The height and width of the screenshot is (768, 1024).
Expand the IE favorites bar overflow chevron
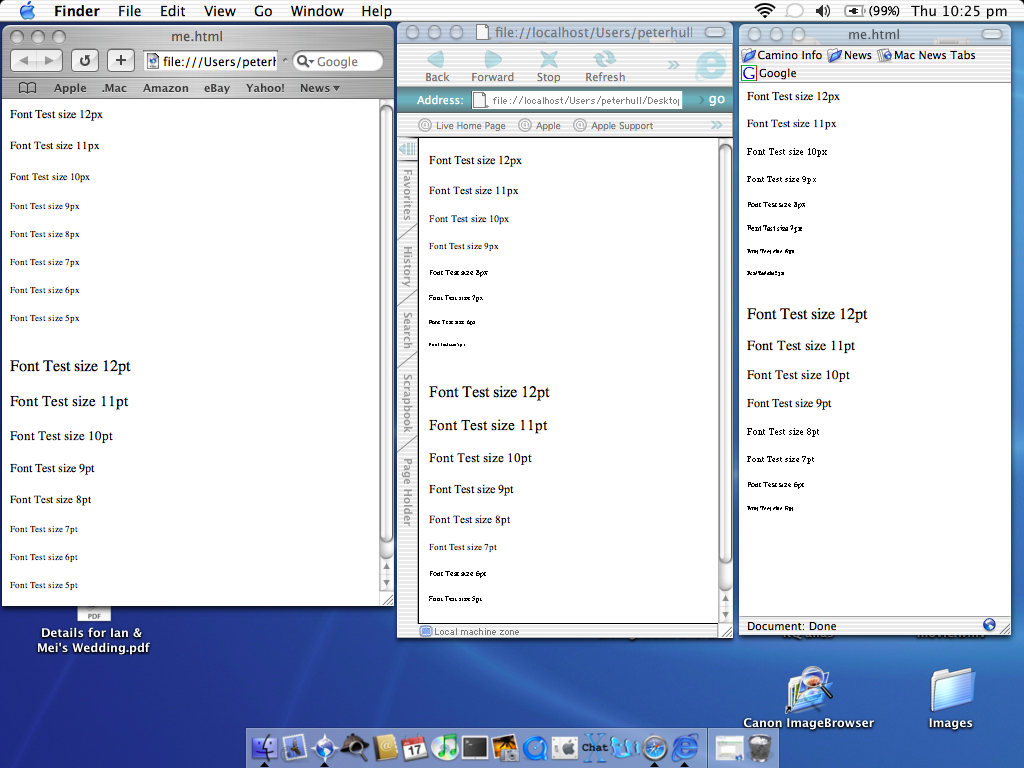pos(716,125)
